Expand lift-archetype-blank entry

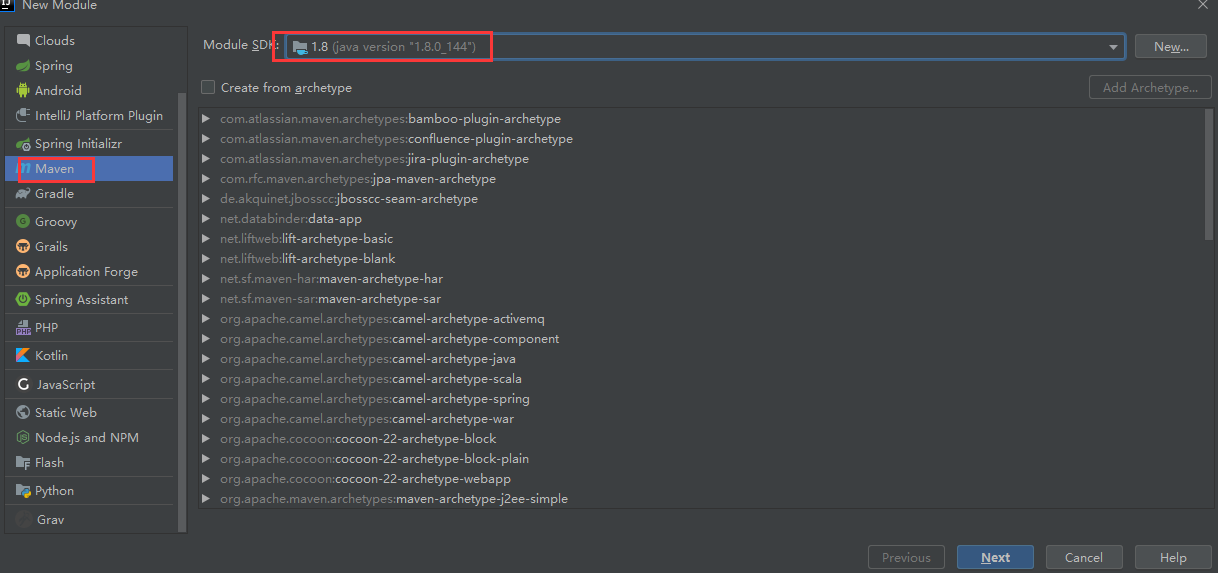point(206,259)
